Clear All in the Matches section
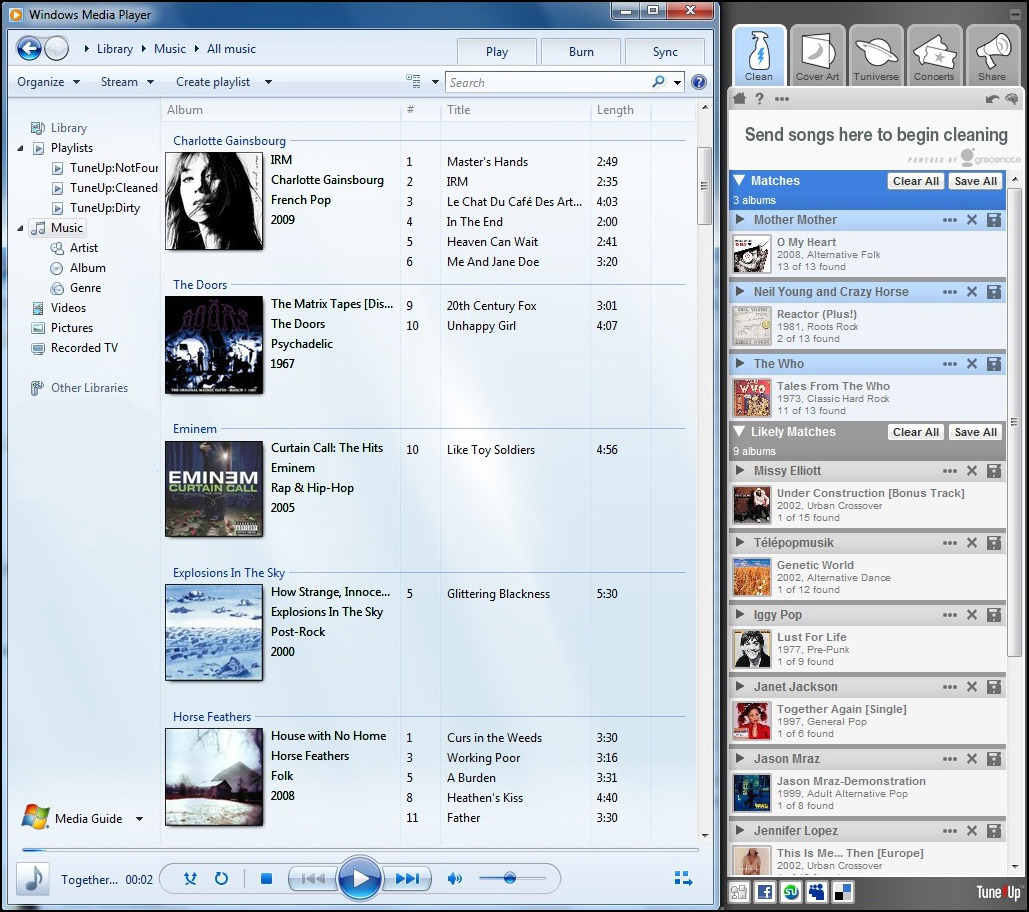Image resolution: width=1029 pixels, height=912 pixels. pyautogui.click(x=915, y=181)
